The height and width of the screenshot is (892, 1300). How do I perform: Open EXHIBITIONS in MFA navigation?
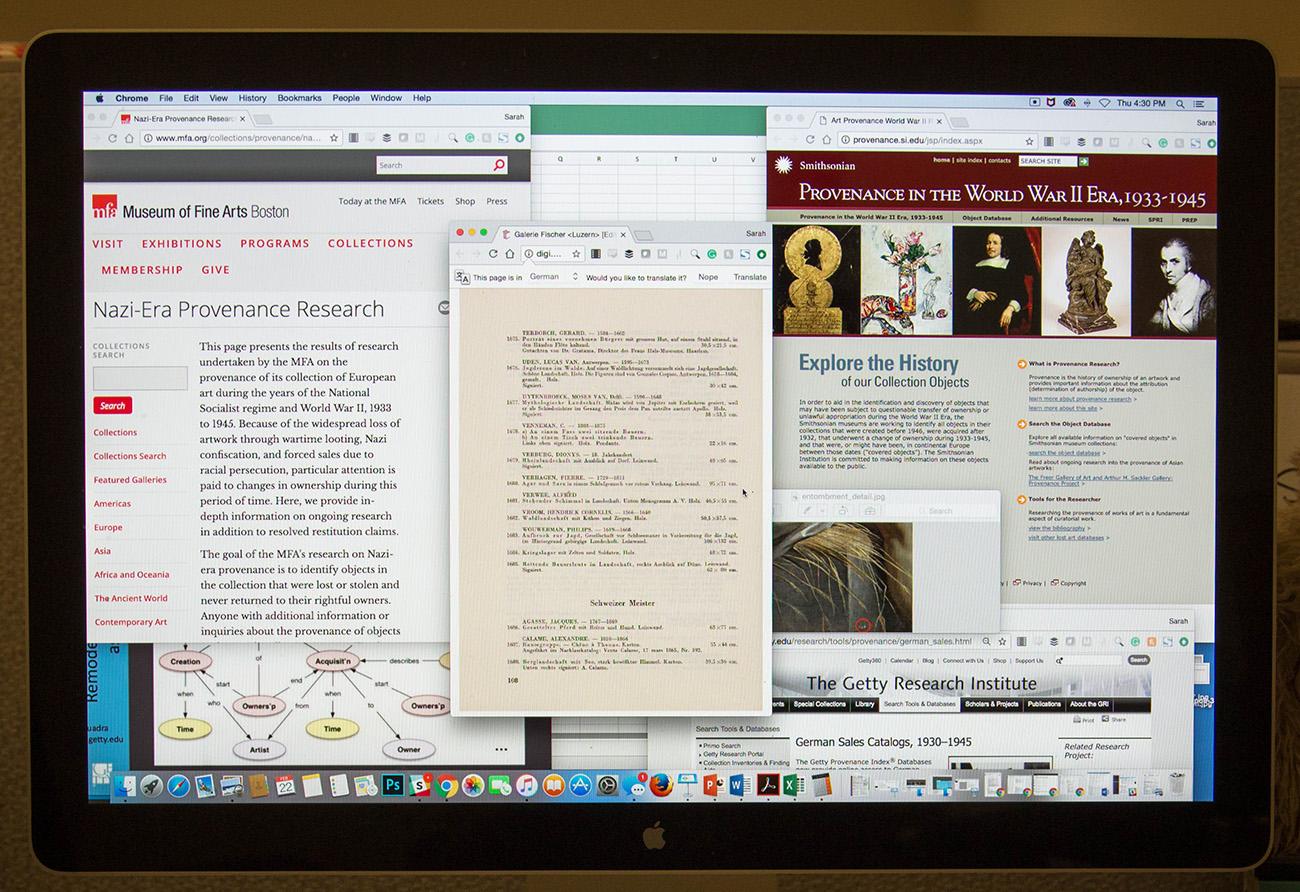(x=181, y=243)
